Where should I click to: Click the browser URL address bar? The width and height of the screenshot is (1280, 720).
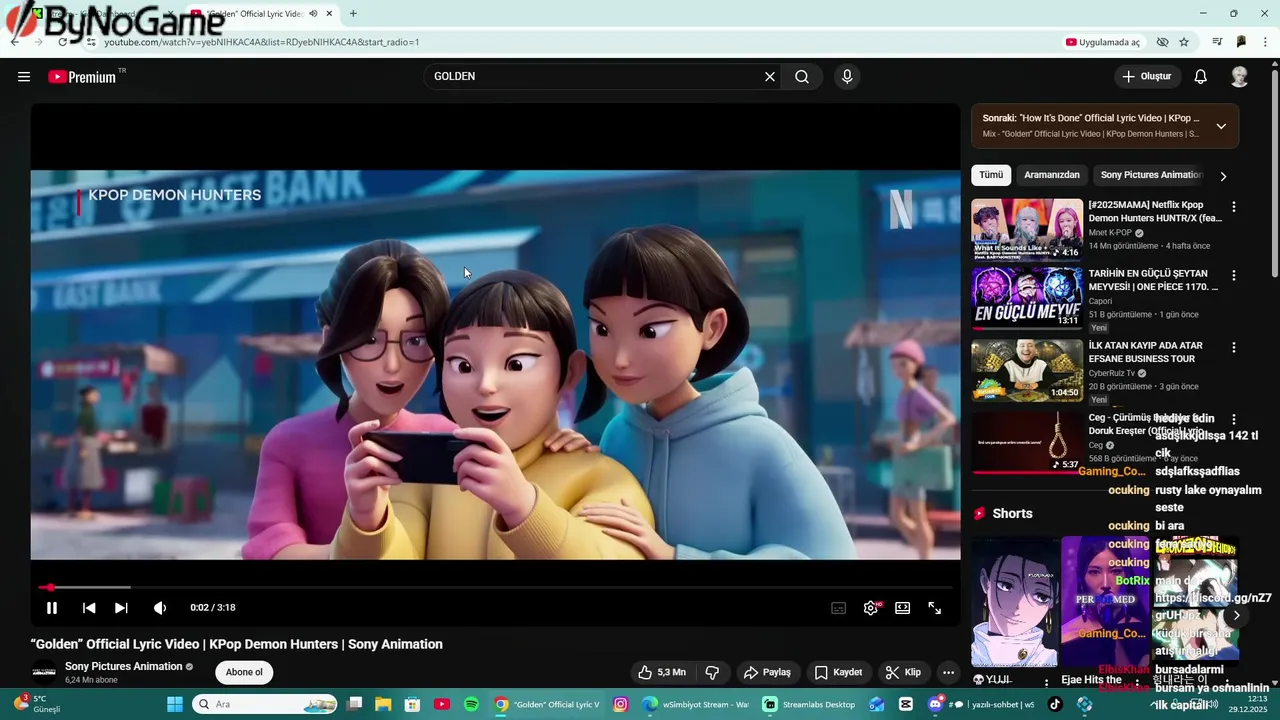click(x=570, y=42)
